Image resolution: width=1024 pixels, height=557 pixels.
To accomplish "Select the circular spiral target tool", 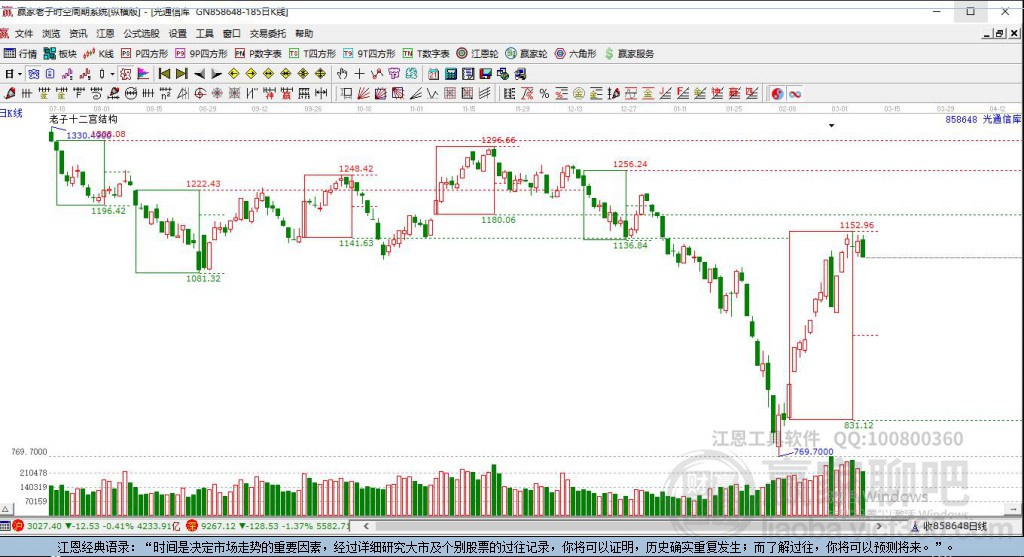I will point(200,93).
